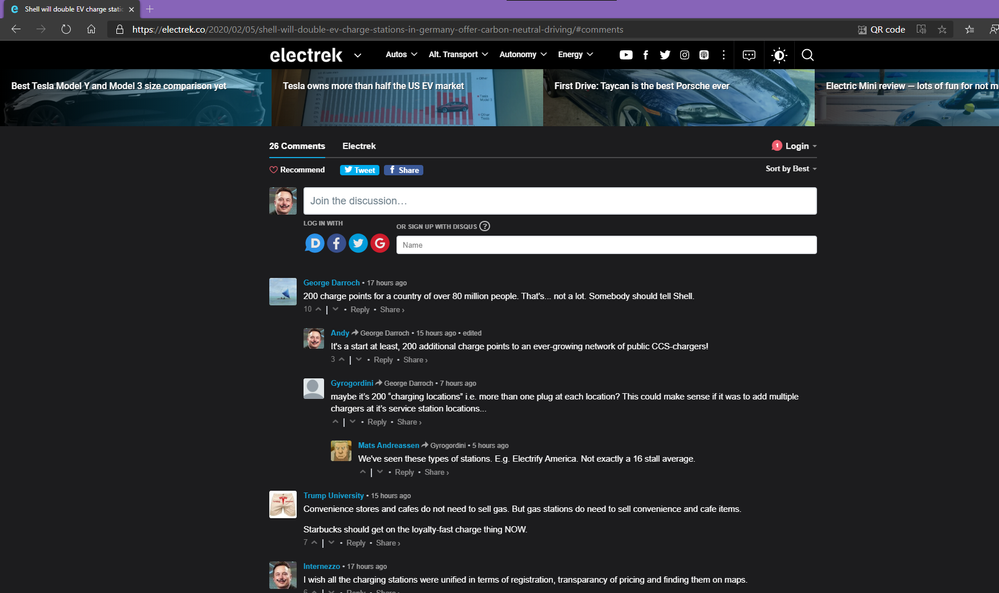The image size is (999, 593).
Task: Open the favorites list icon
Action: [969, 29]
